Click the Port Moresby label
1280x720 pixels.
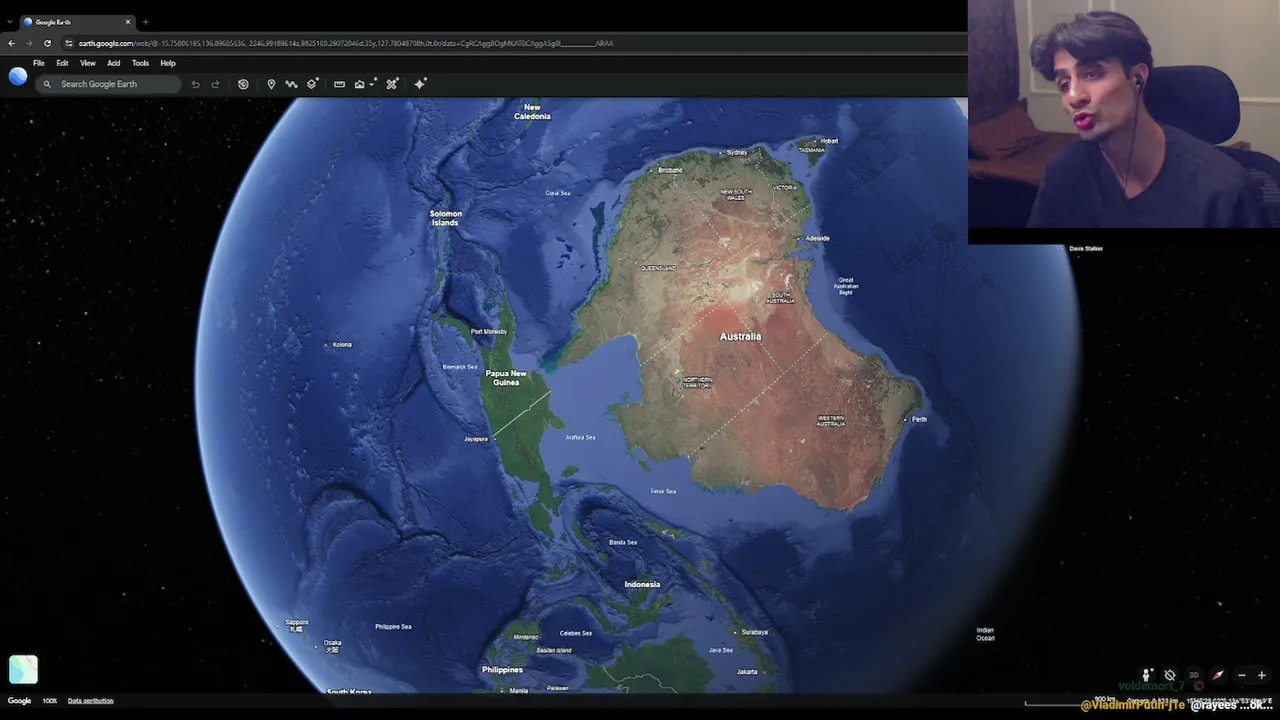(x=489, y=331)
